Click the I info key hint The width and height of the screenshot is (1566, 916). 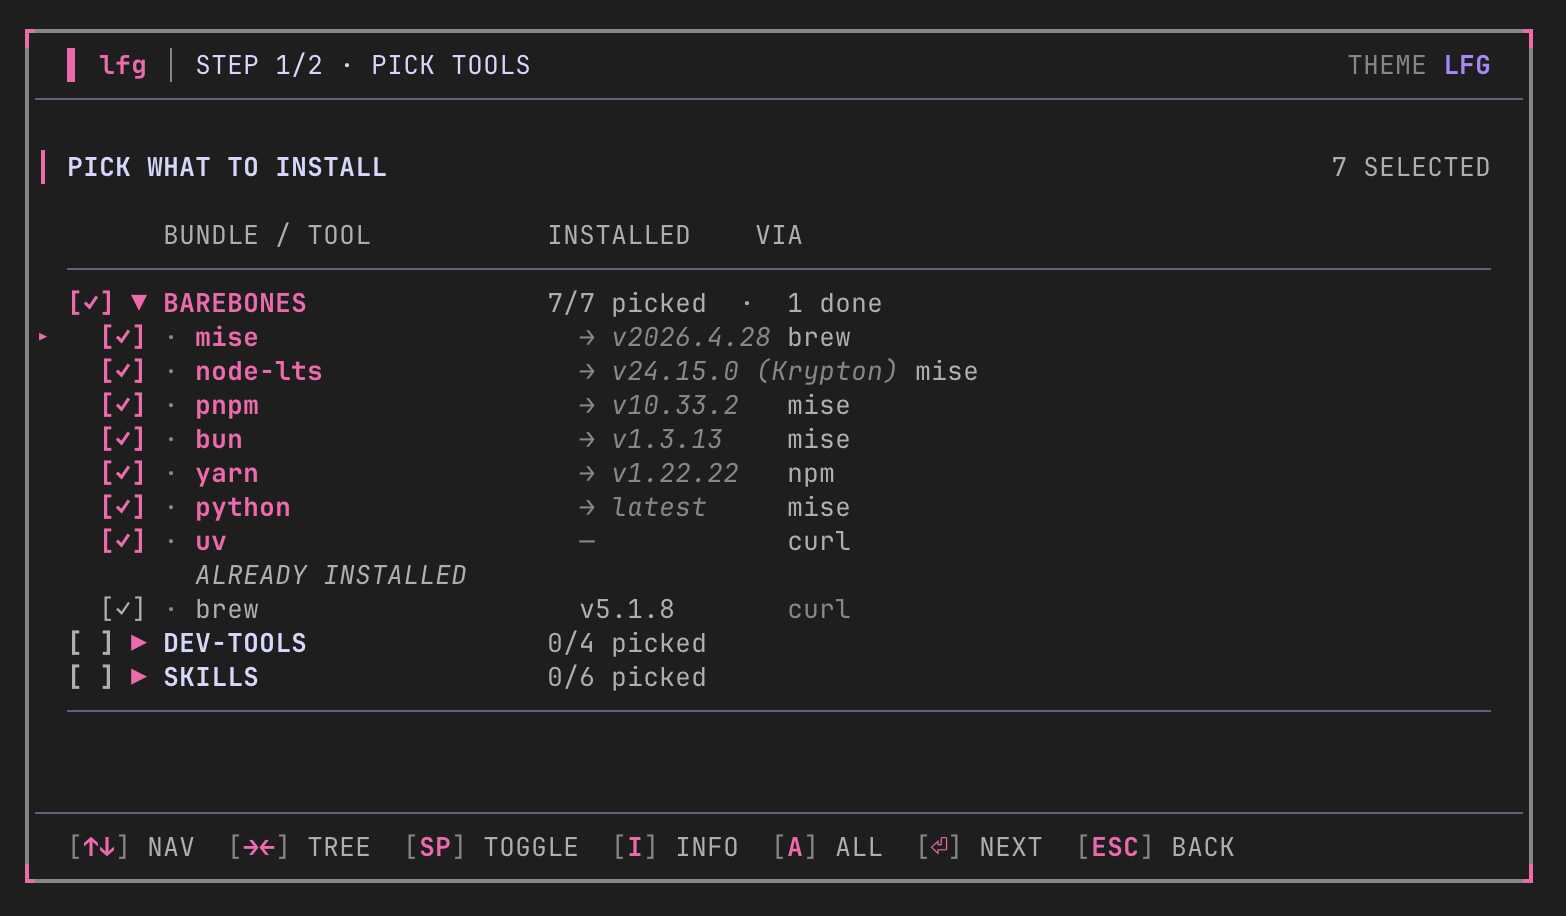tap(635, 847)
